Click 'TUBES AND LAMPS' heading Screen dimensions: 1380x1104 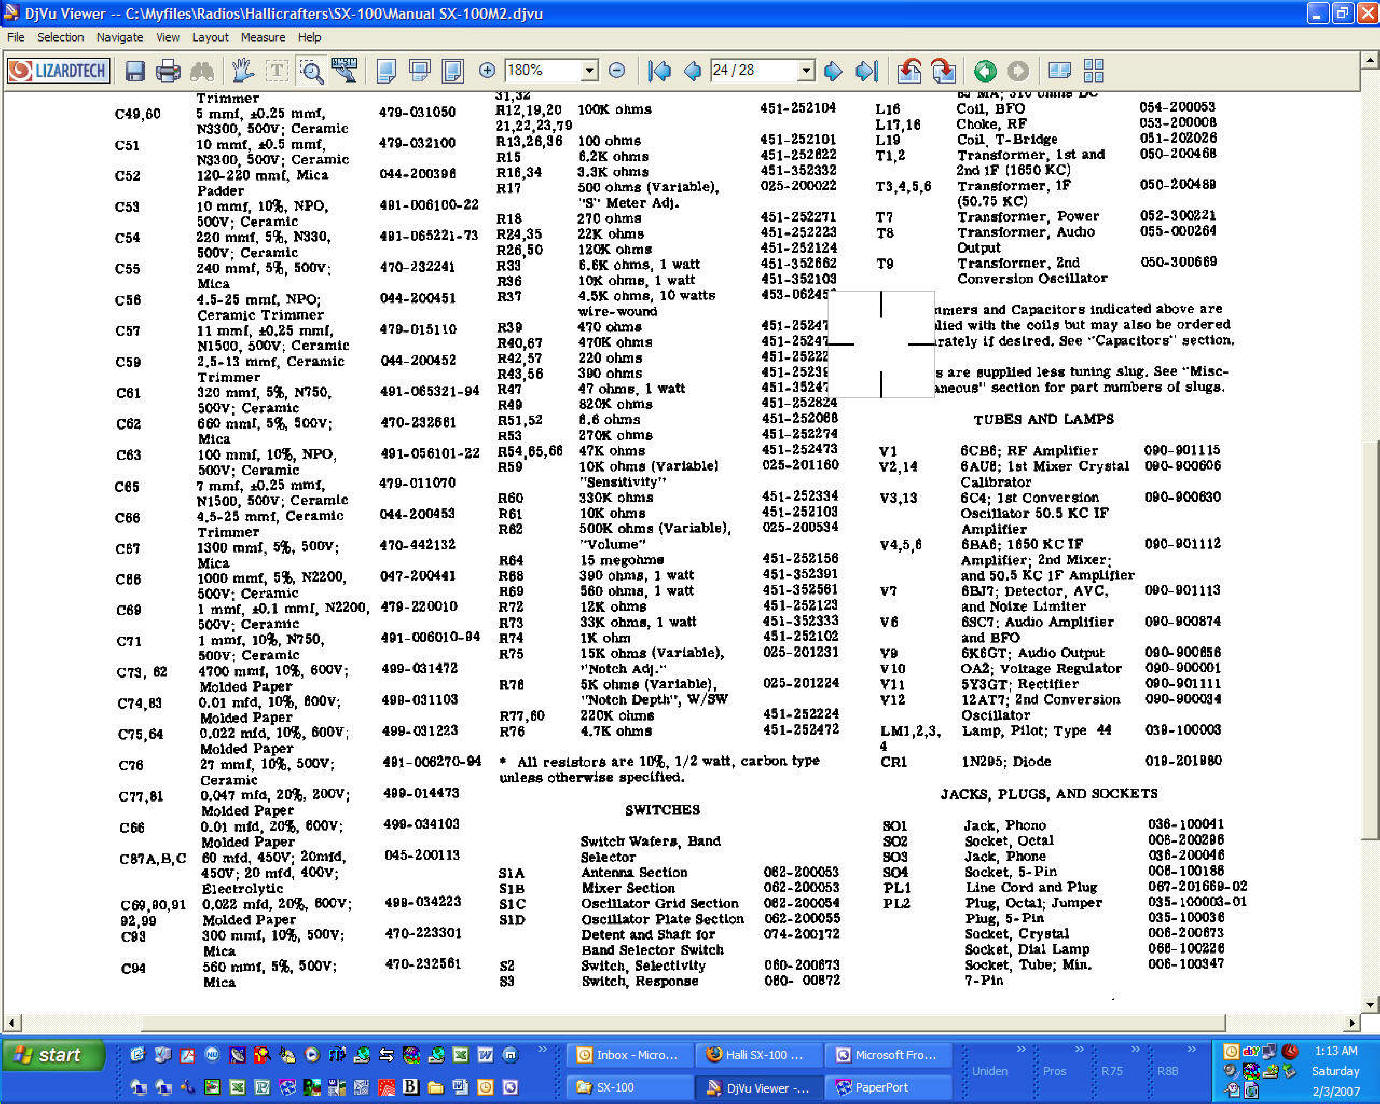pyautogui.click(x=1043, y=419)
